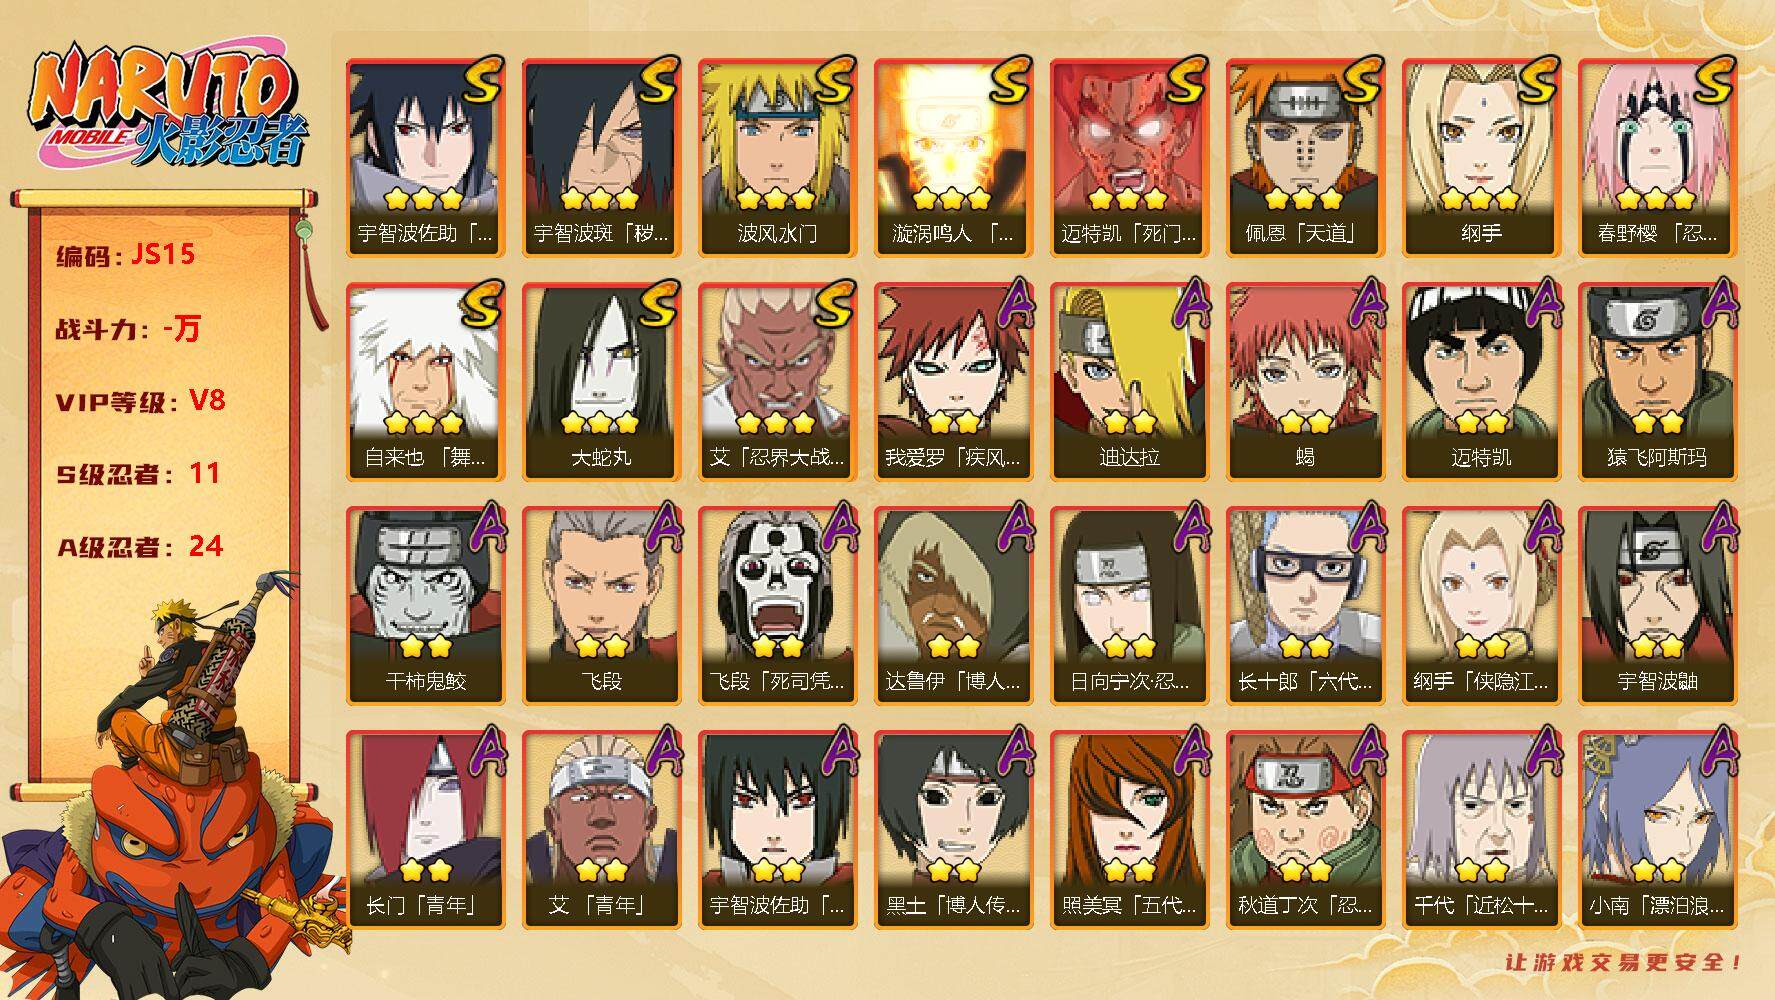This screenshot has width=1775, height=1000.
Task: Select the 长门「青年」 ninja card
Action: point(425,829)
